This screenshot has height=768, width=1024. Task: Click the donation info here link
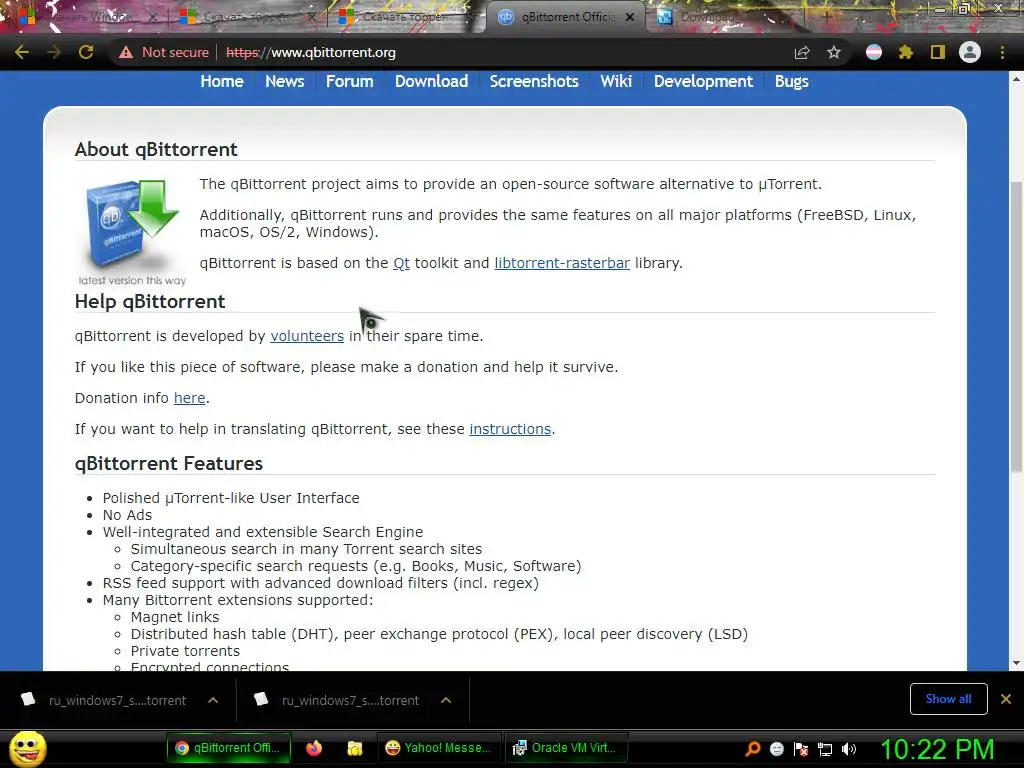pyautogui.click(x=189, y=398)
